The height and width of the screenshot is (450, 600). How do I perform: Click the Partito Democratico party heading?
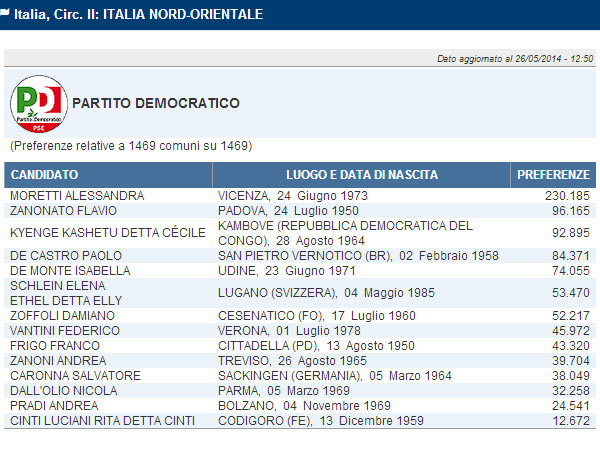pyautogui.click(x=156, y=103)
